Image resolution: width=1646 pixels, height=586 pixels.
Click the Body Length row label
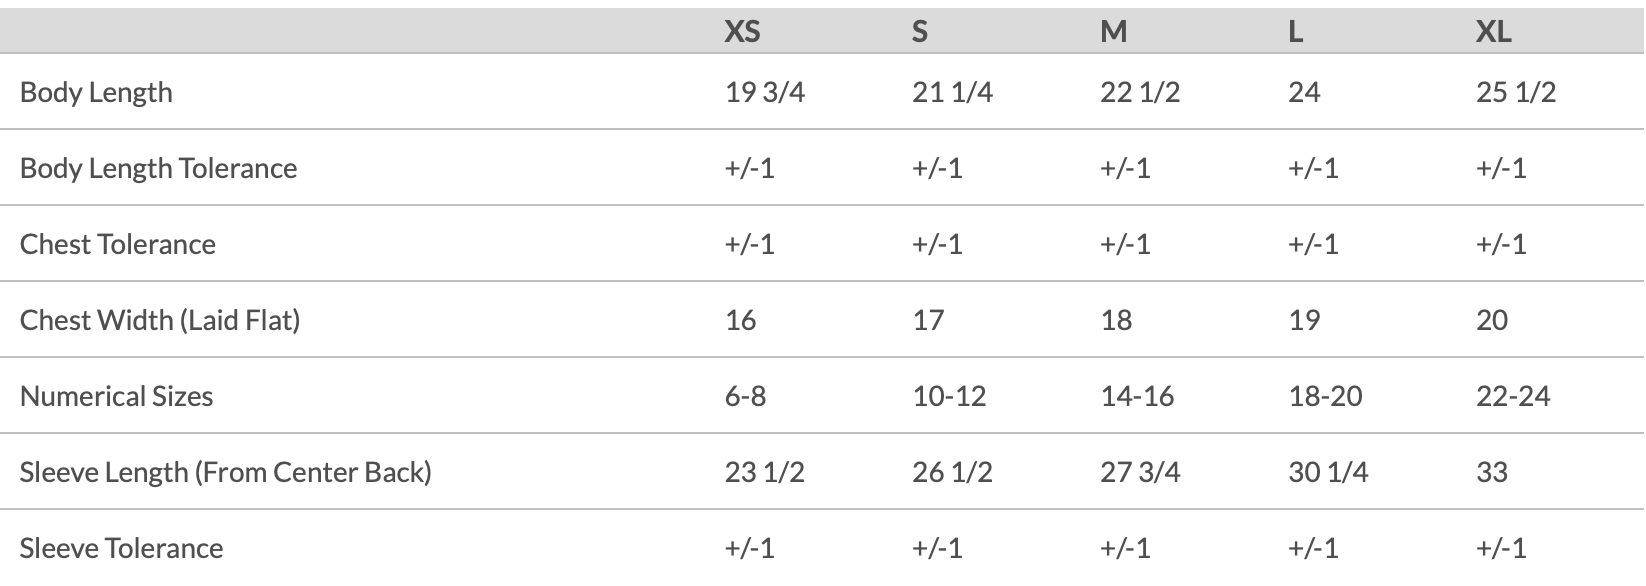tap(96, 92)
